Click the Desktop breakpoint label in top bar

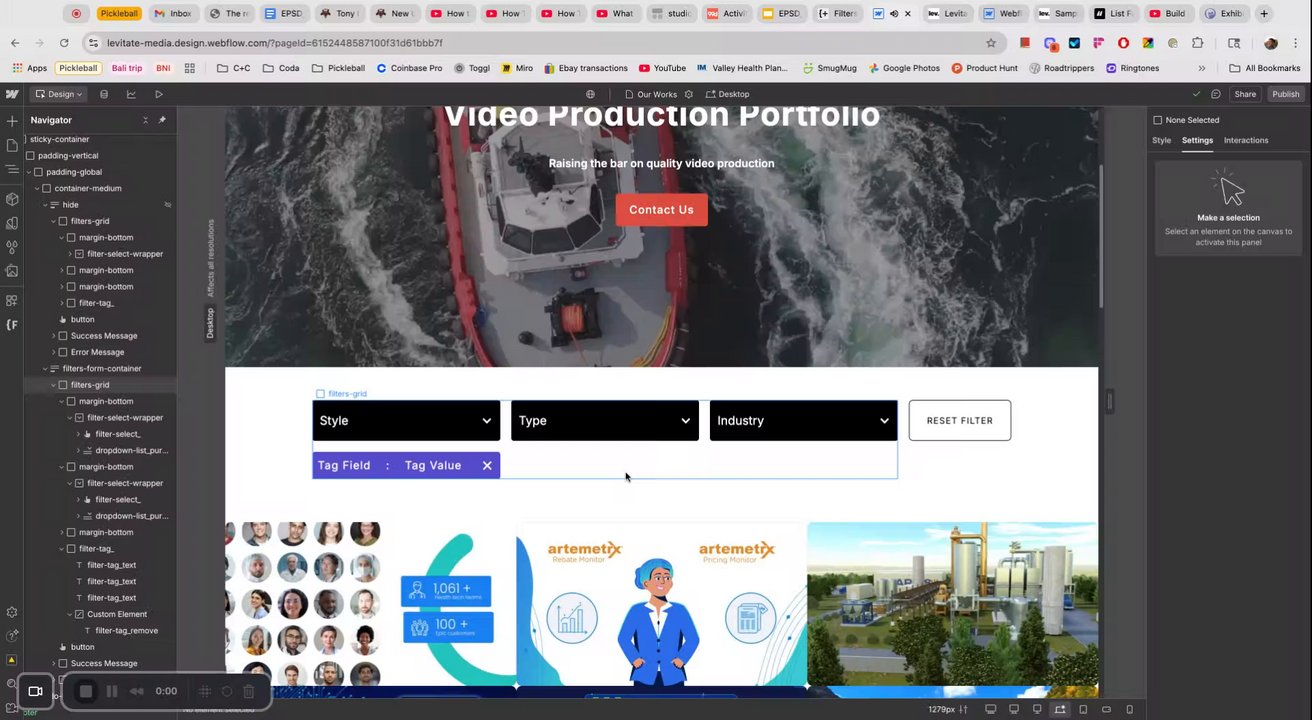pos(727,94)
